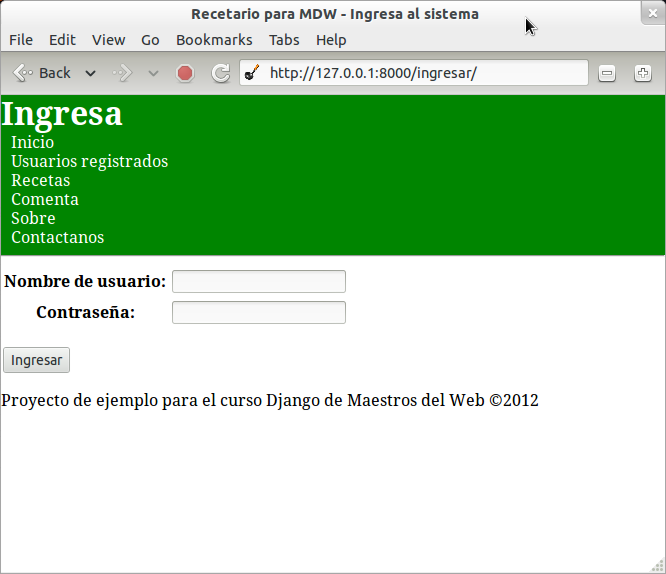Open the Forward history dropdown arrow
This screenshot has height=574, width=666.
pos(153,74)
